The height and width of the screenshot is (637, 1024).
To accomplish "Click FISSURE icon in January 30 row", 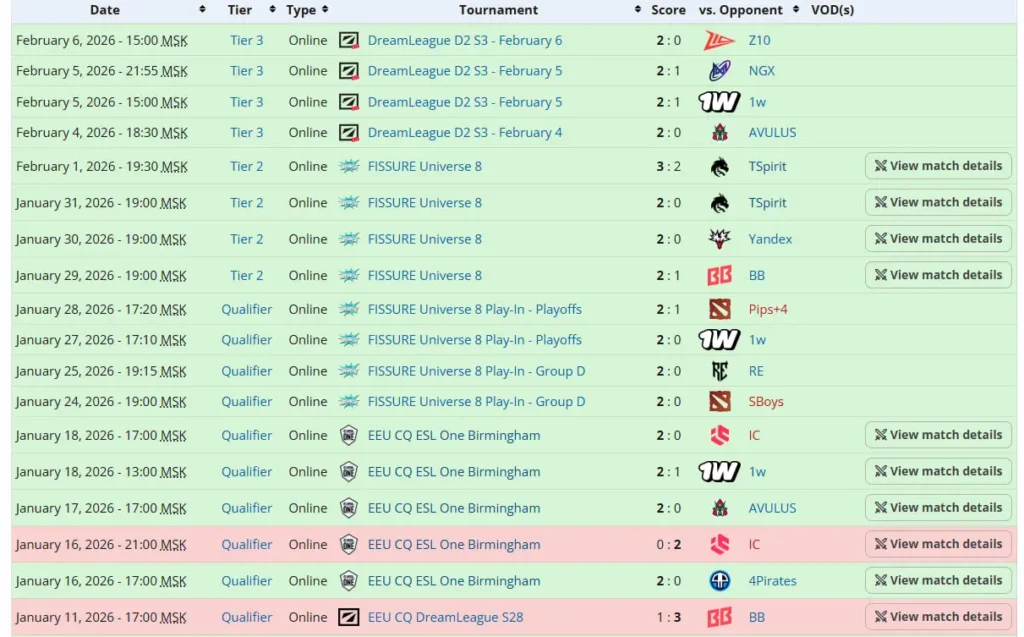I will point(349,239).
